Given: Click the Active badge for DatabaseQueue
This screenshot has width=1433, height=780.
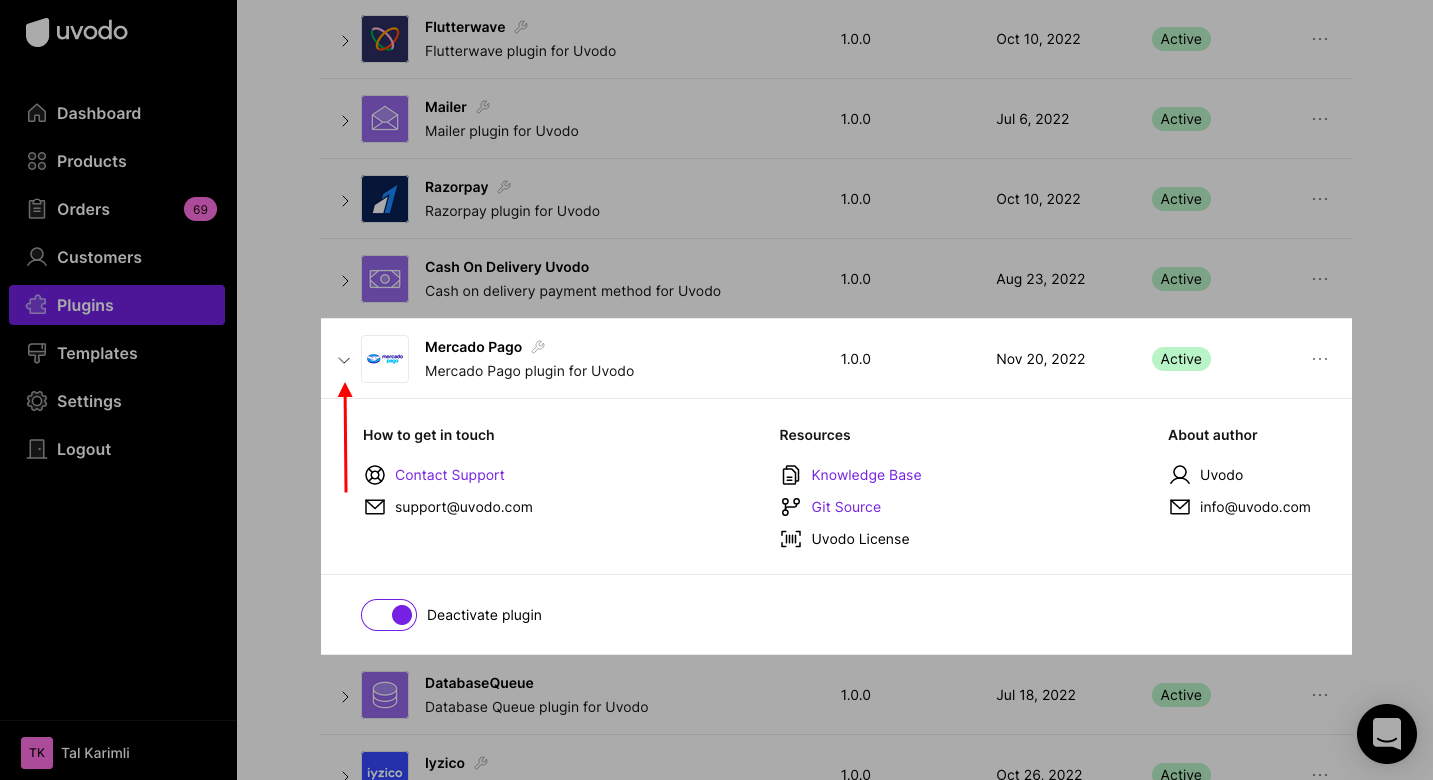Looking at the screenshot, I should coord(1181,695).
